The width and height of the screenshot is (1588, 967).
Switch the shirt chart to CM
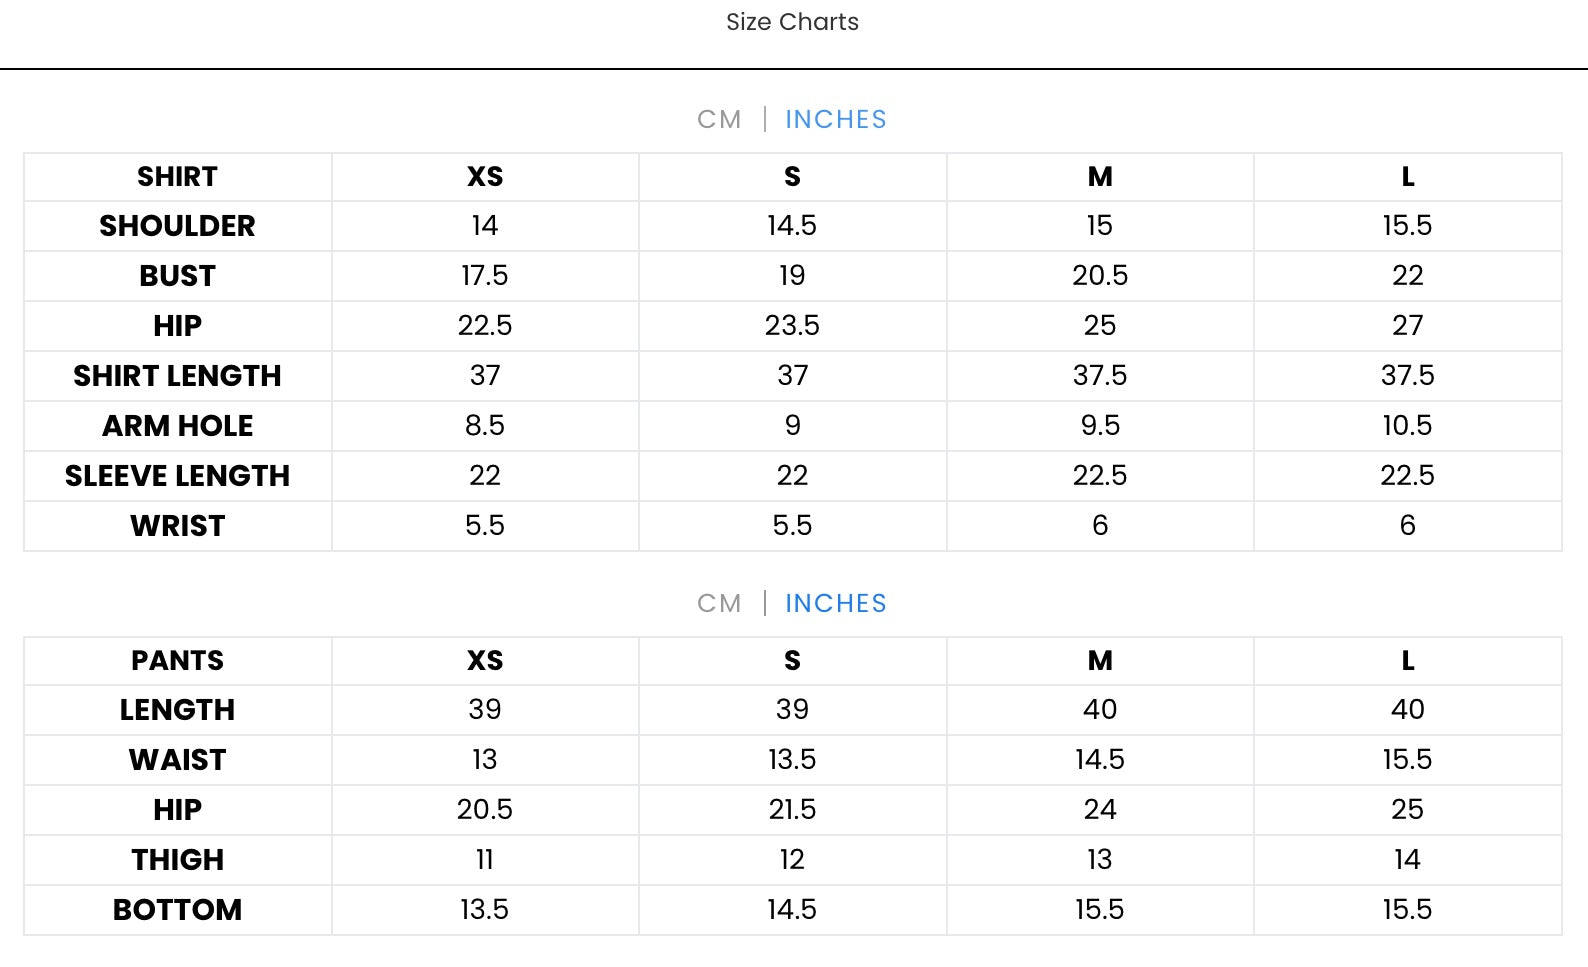pyautogui.click(x=719, y=120)
